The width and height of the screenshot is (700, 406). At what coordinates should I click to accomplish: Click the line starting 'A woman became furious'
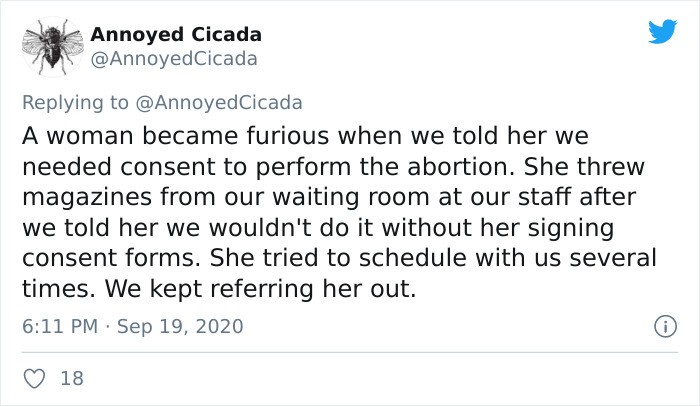point(305,136)
